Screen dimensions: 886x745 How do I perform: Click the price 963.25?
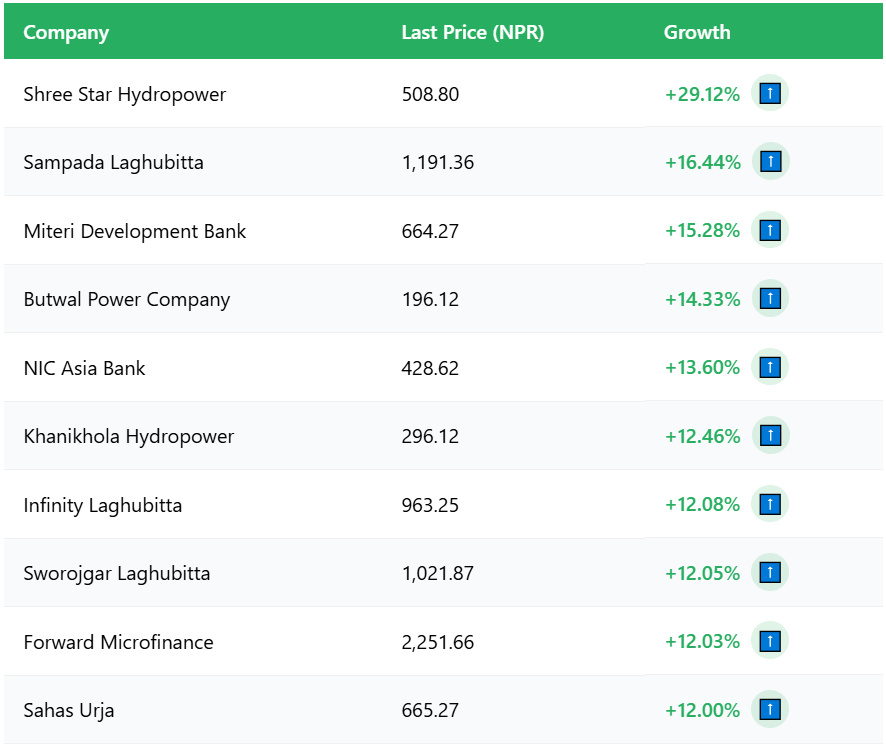click(x=430, y=505)
